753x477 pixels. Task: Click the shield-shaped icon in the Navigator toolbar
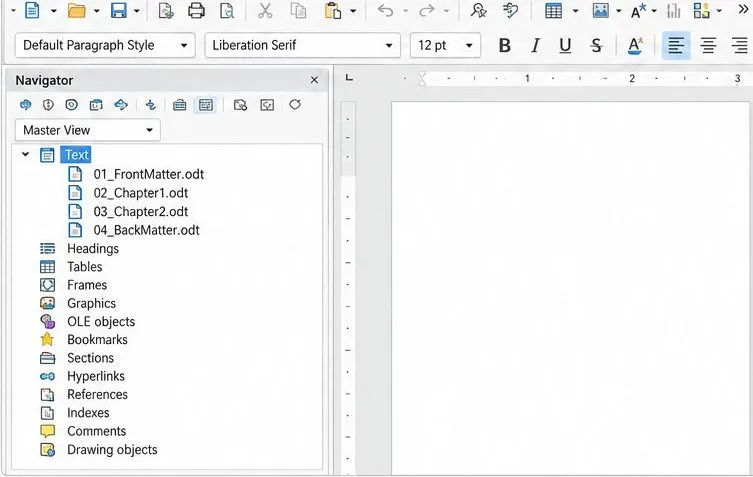48,105
